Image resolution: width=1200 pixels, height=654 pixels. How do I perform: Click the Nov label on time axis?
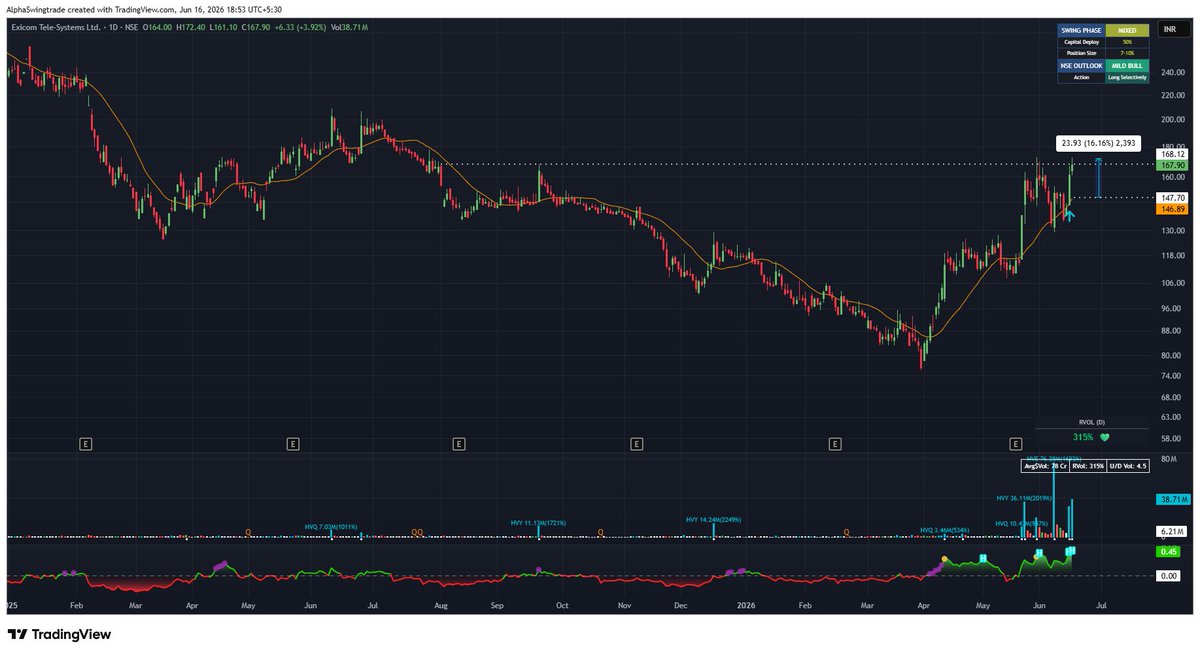(x=625, y=605)
